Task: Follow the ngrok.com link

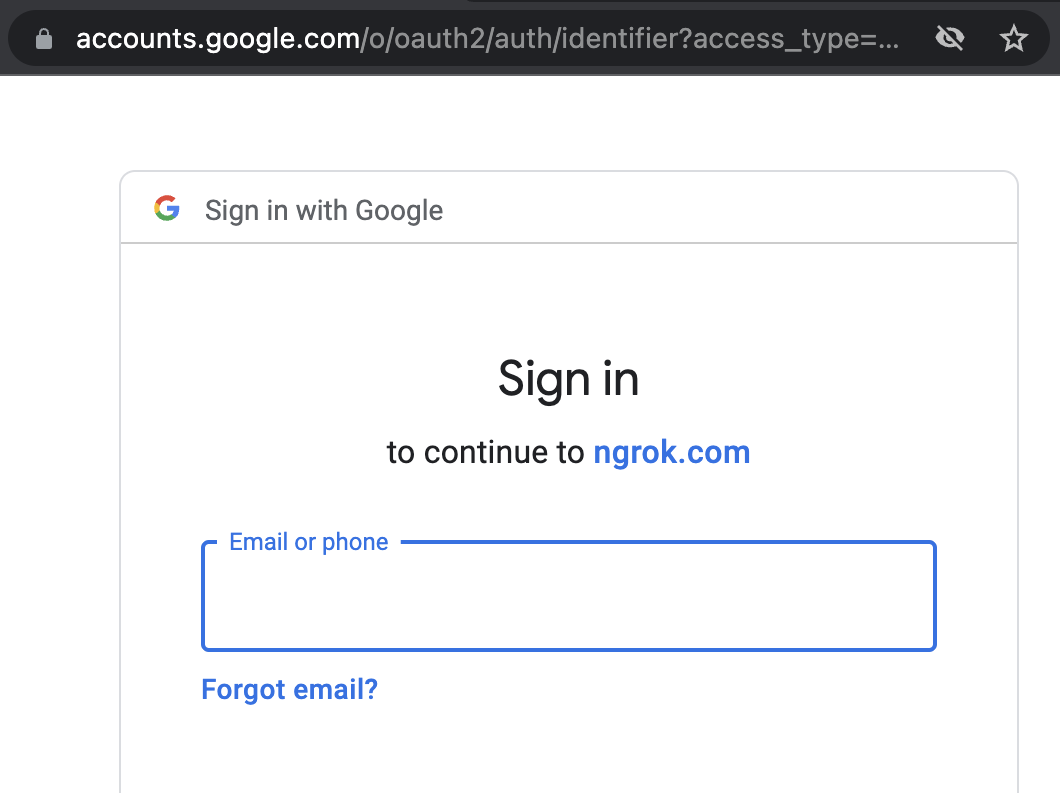Action: (671, 452)
